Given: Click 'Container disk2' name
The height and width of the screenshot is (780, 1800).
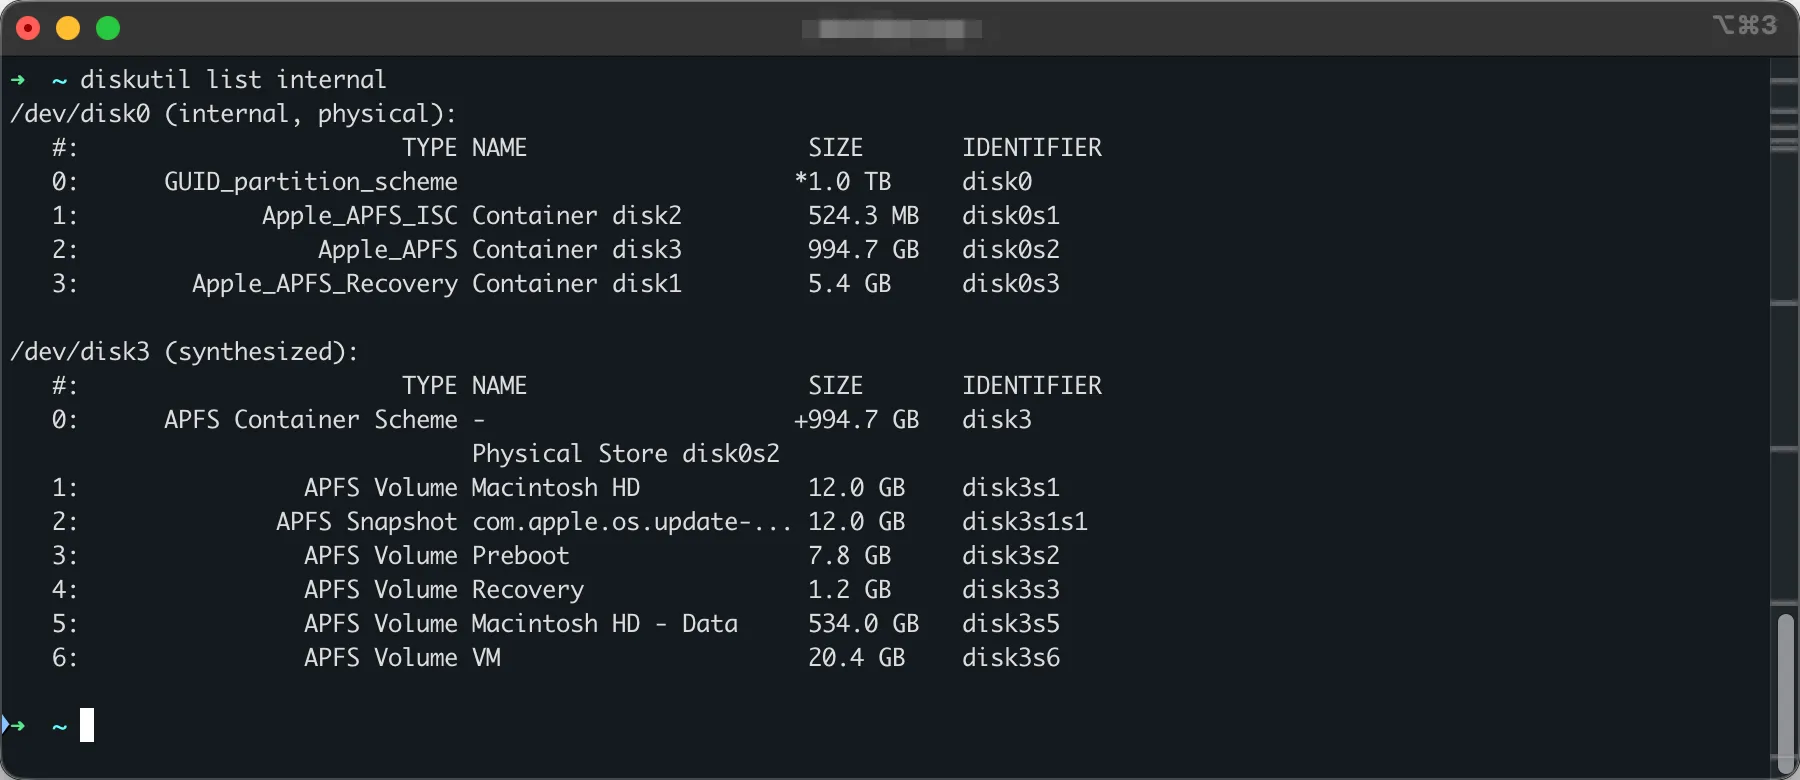Looking at the screenshot, I should pos(577,216).
